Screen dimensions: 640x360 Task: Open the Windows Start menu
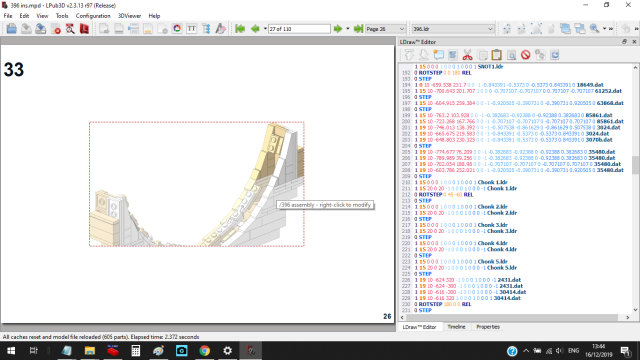pyautogui.click(x=11, y=351)
